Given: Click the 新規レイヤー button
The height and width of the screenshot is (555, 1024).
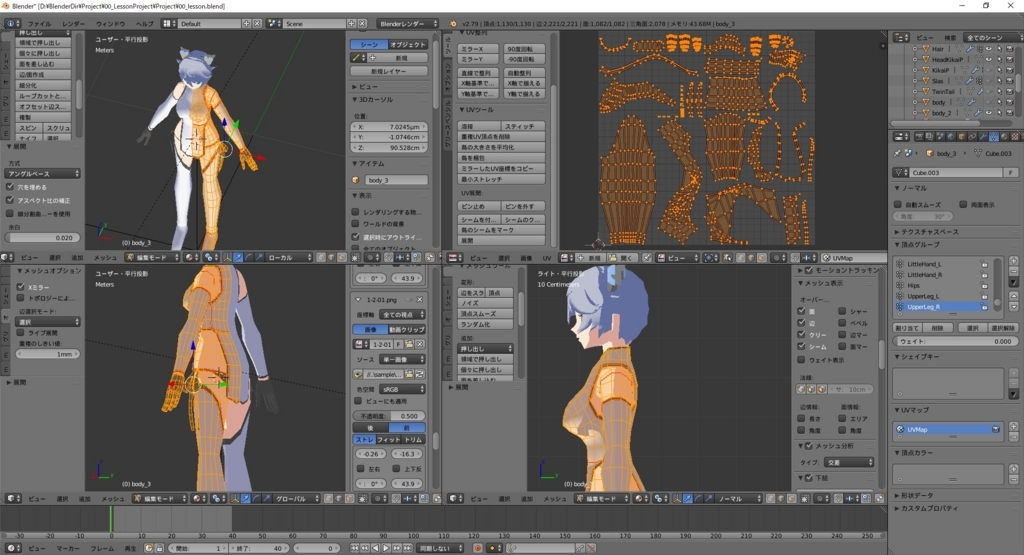Looking at the screenshot, I should click(x=389, y=71).
